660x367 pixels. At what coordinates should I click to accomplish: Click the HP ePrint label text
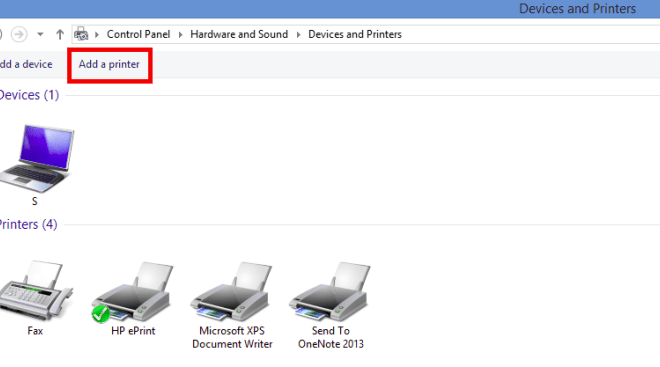133,331
